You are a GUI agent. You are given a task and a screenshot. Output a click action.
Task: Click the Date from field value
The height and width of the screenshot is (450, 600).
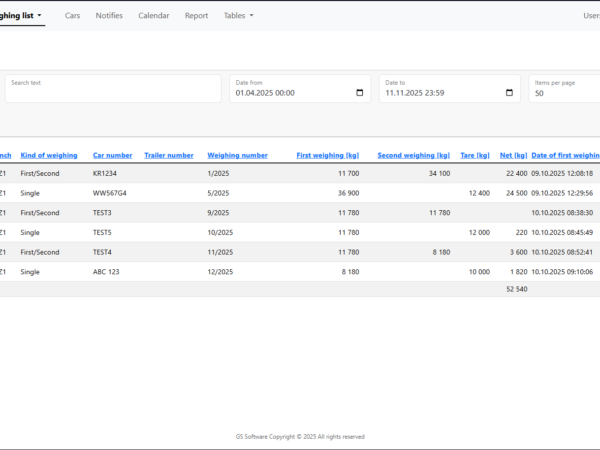point(265,93)
